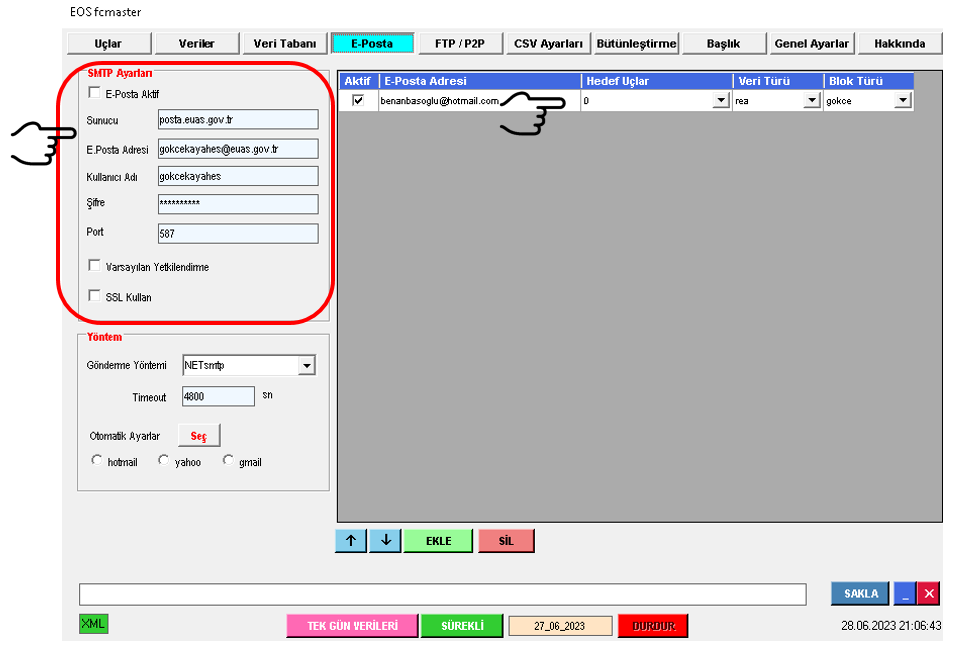953x651 pixels.
Task: Click the Port field showing 587
Action: point(238,233)
